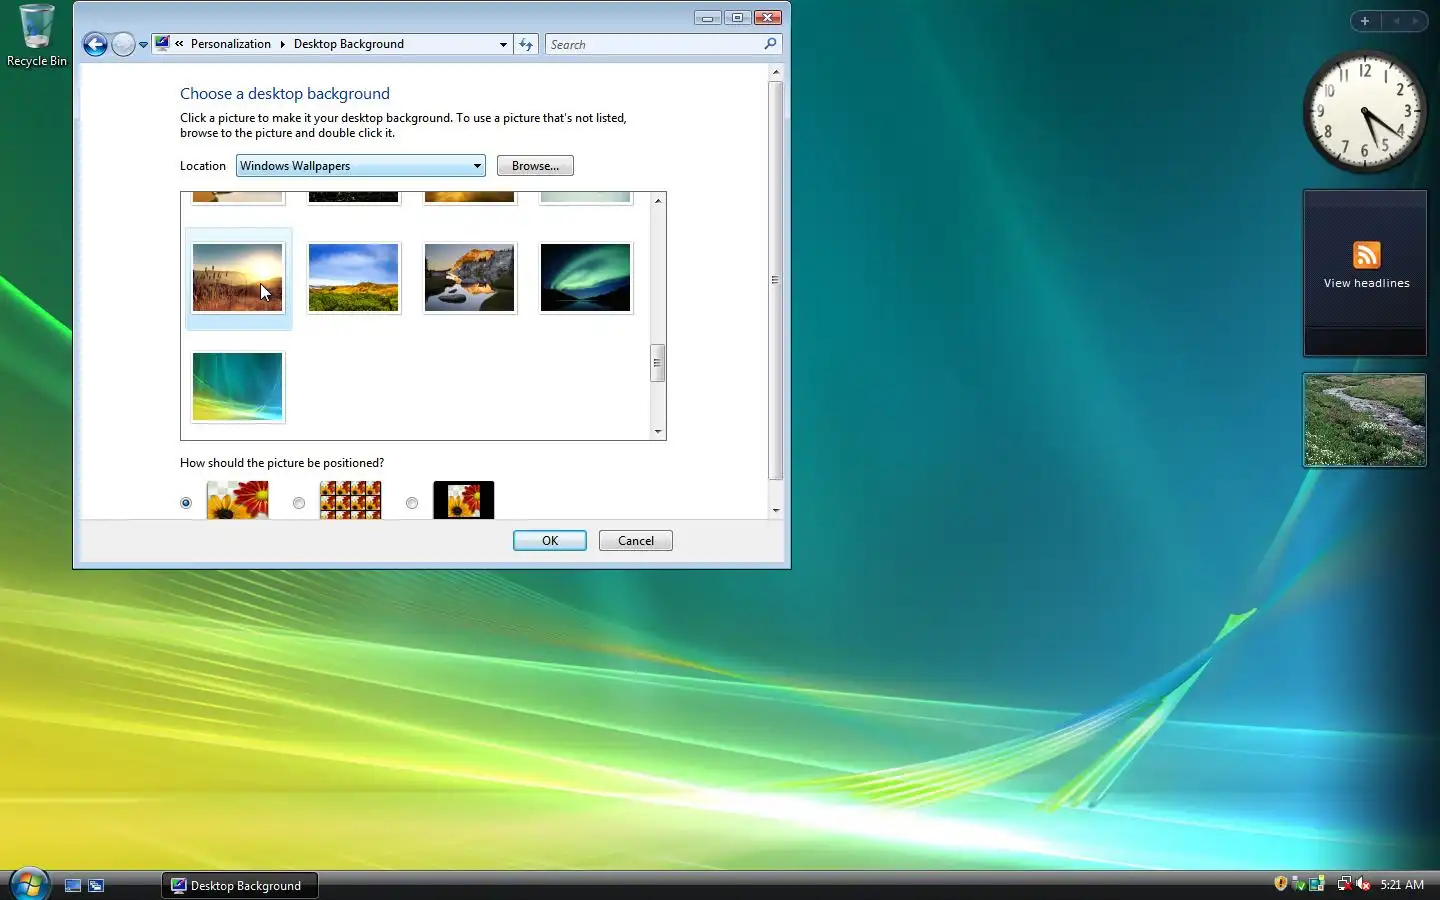Click the centered flower position preview
The image size is (1440, 900).
tap(464, 500)
